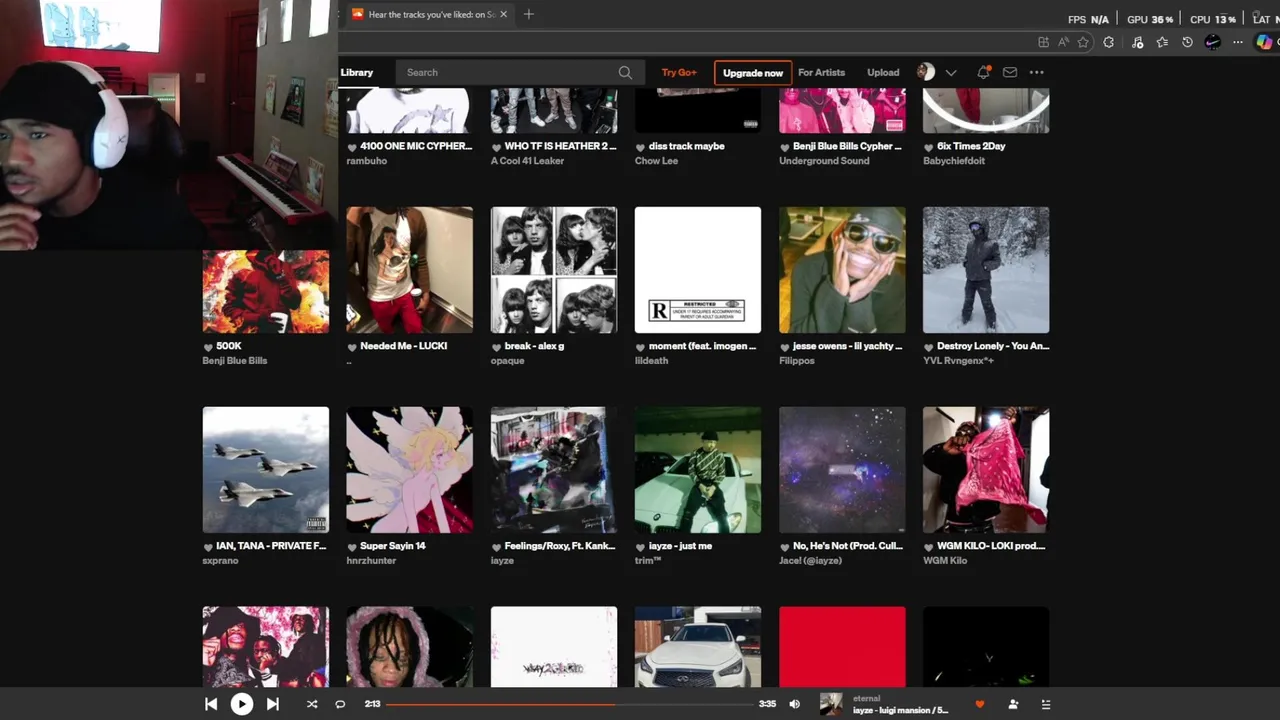Add this page to favorites star
1280x720 pixels.
click(1083, 42)
